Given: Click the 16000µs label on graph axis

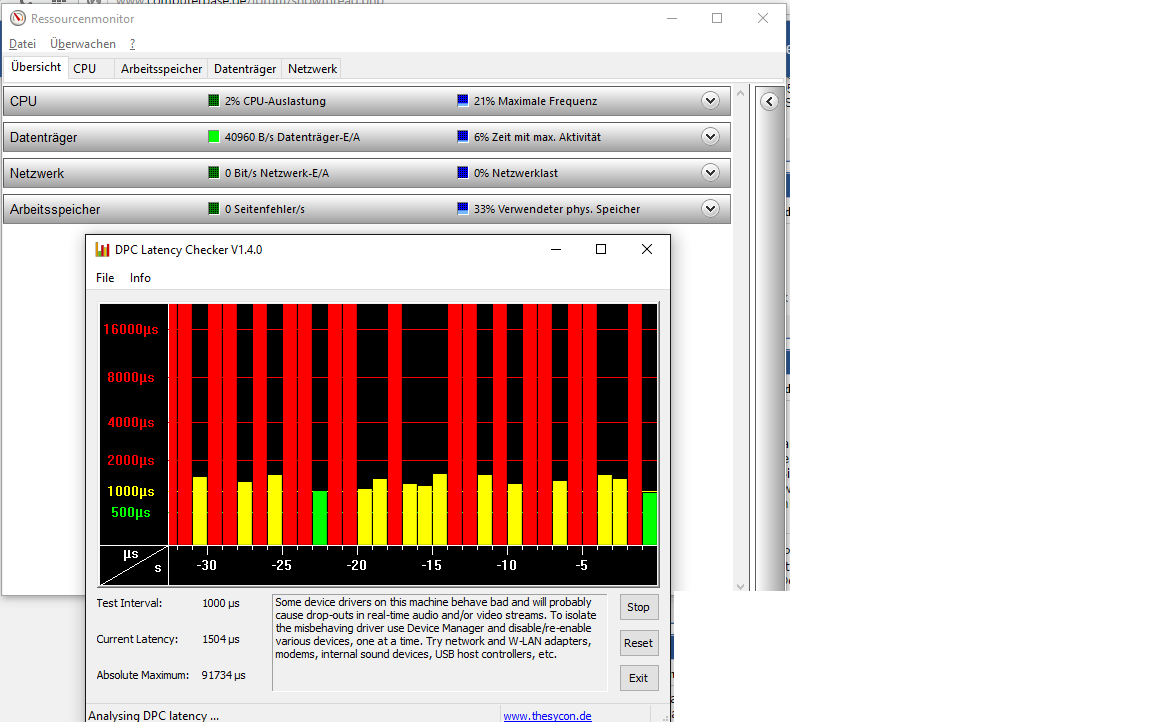Looking at the screenshot, I should point(131,329).
